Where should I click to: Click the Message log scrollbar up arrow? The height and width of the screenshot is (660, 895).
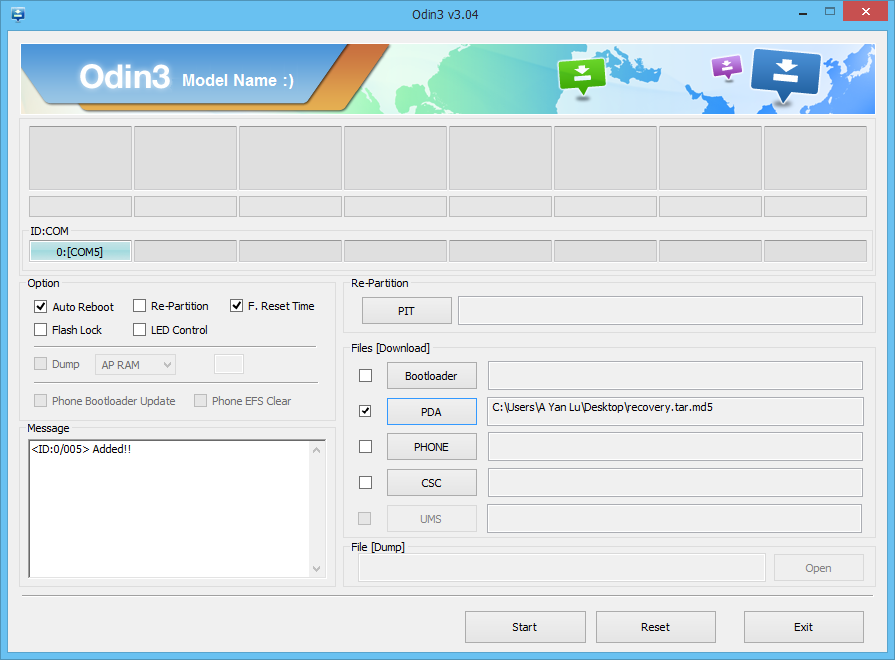click(x=317, y=450)
